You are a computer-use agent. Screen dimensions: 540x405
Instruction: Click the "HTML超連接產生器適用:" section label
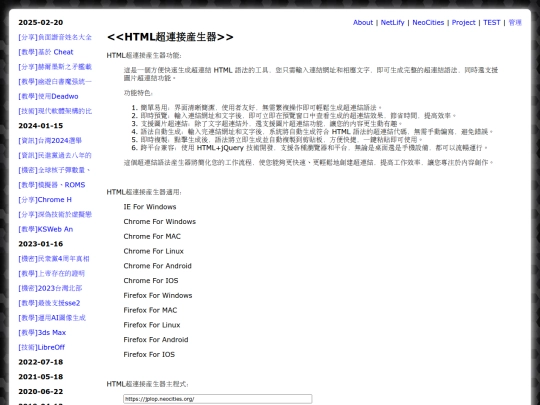click(144, 192)
